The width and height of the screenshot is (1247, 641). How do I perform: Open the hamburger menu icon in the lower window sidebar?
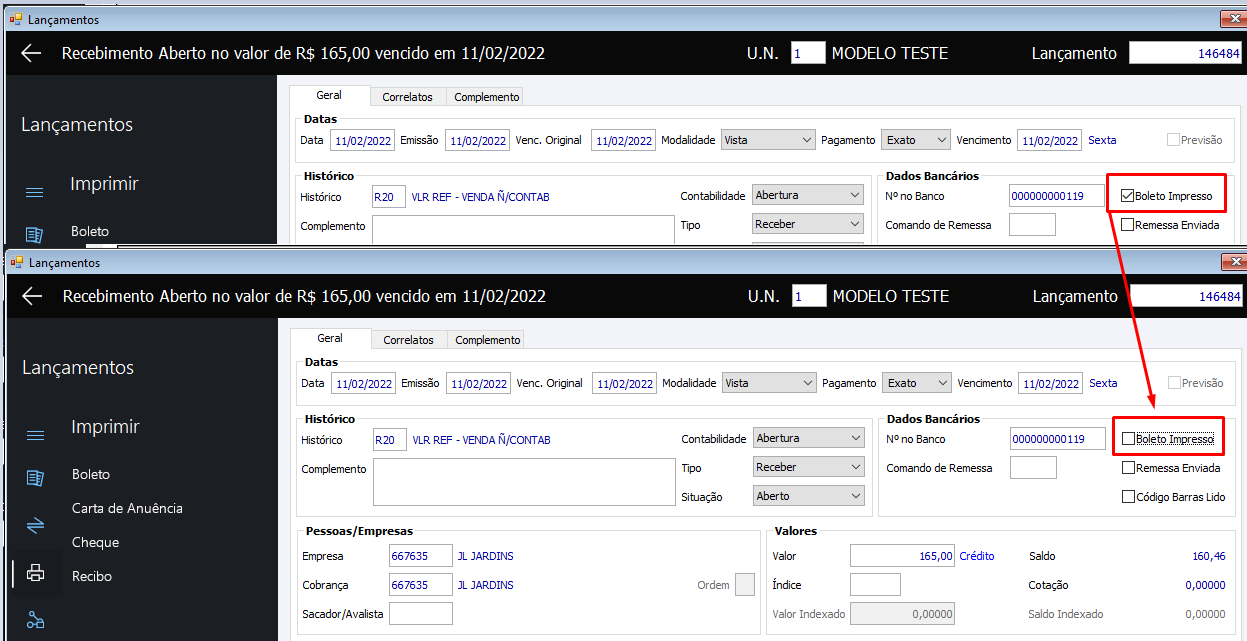click(35, 435)
